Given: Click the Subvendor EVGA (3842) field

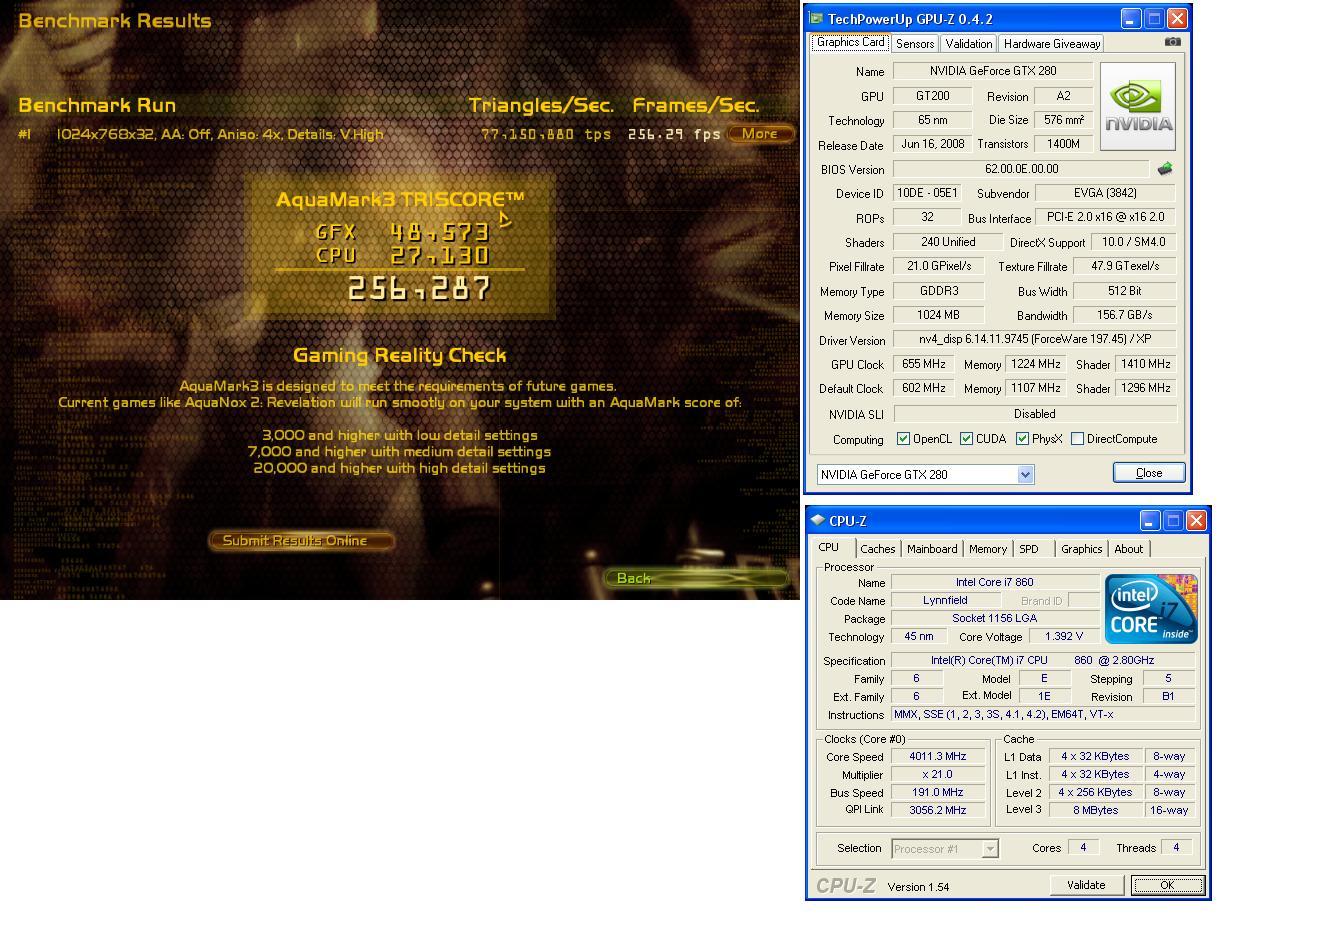Looking at the screenshot, I should point(1105,193).
